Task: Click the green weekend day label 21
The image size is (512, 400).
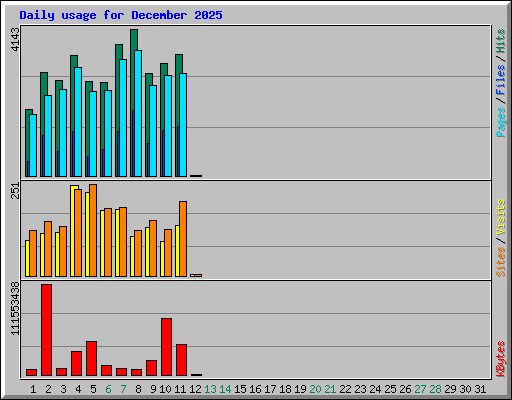Action: [x=330, y=389]
